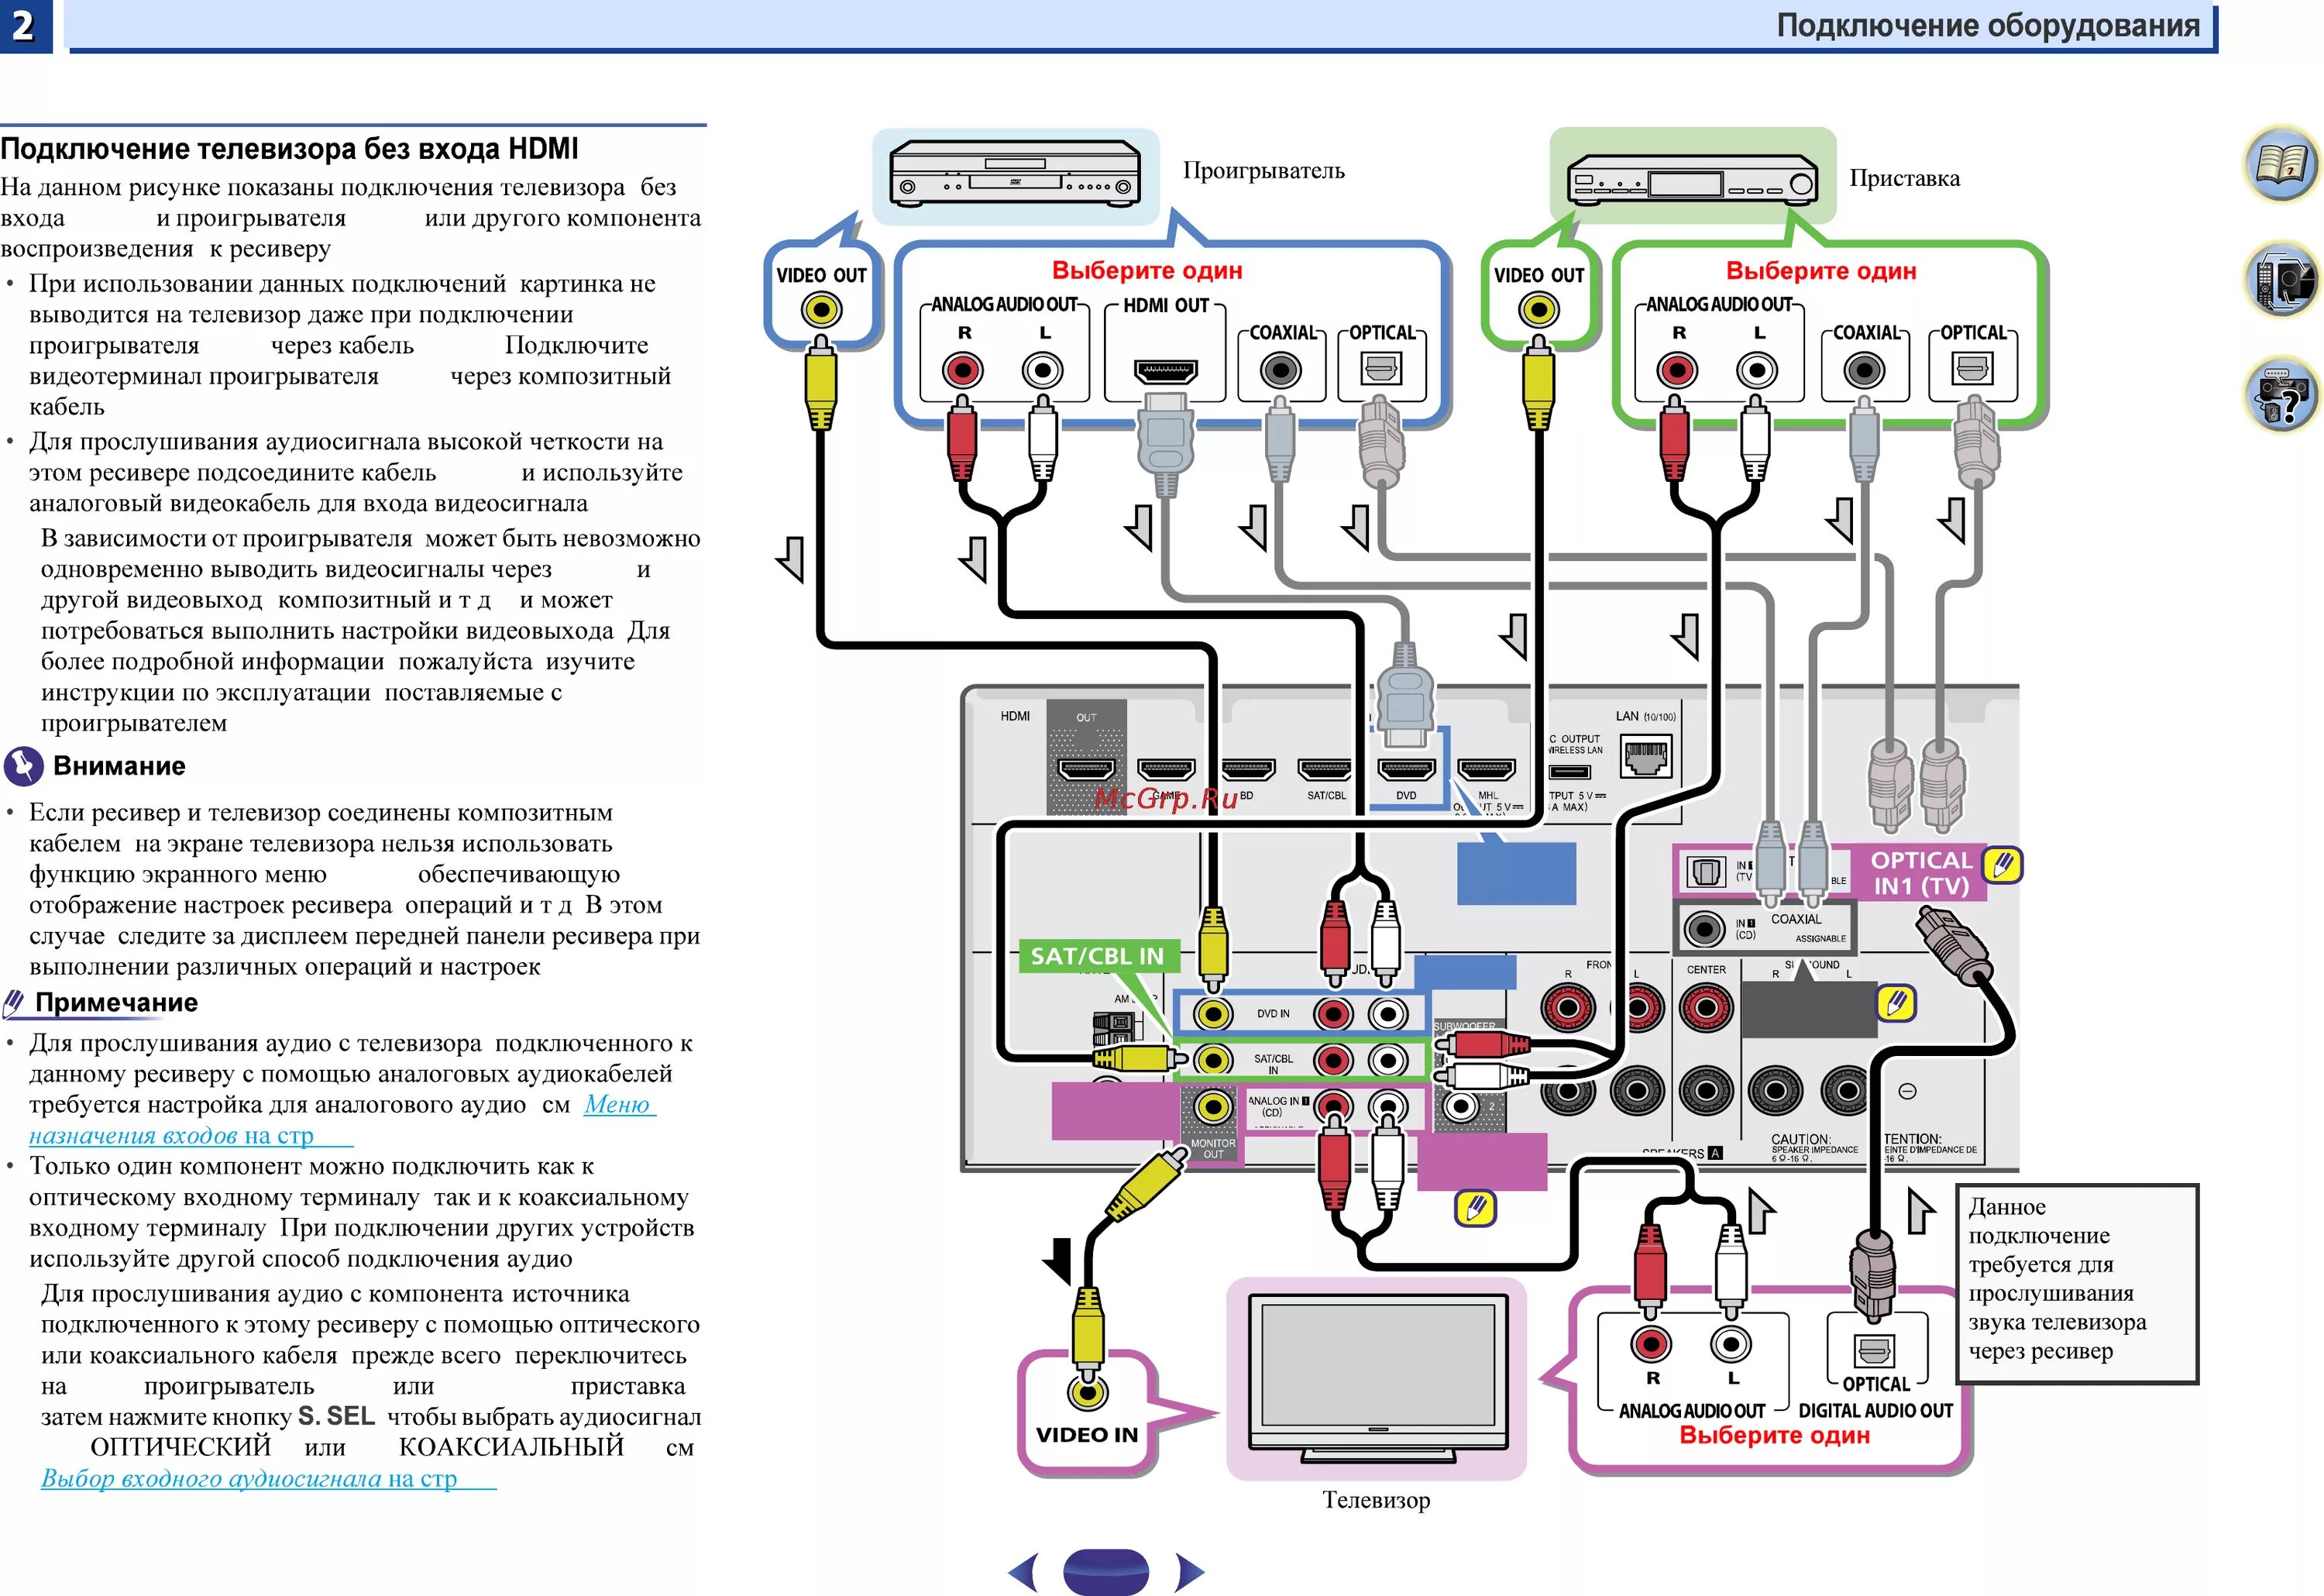Screen dimensions: 2324x1596
Task: Click the 'Приставка' caption
Action: click(1904, 179)
